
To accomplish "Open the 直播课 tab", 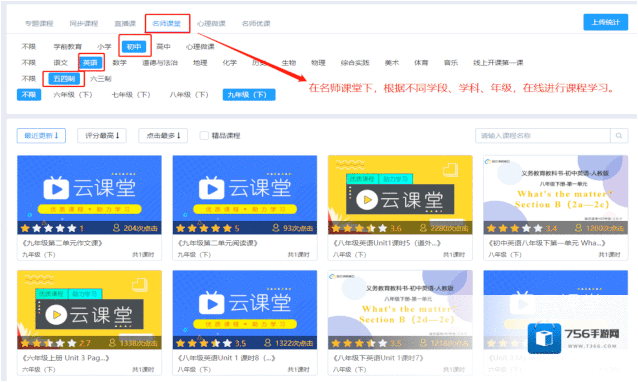I will click(125, 24).
